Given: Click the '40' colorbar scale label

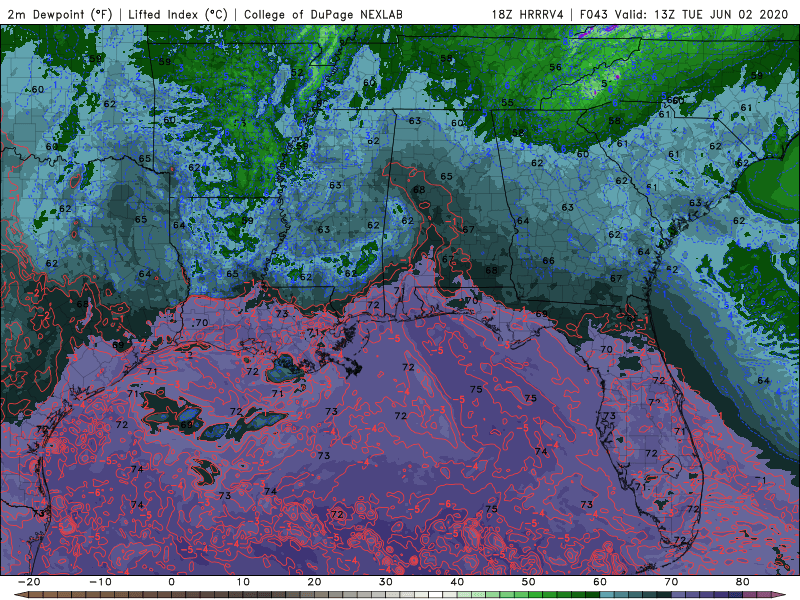Looking at the screenshot, I should pos(457,582).
